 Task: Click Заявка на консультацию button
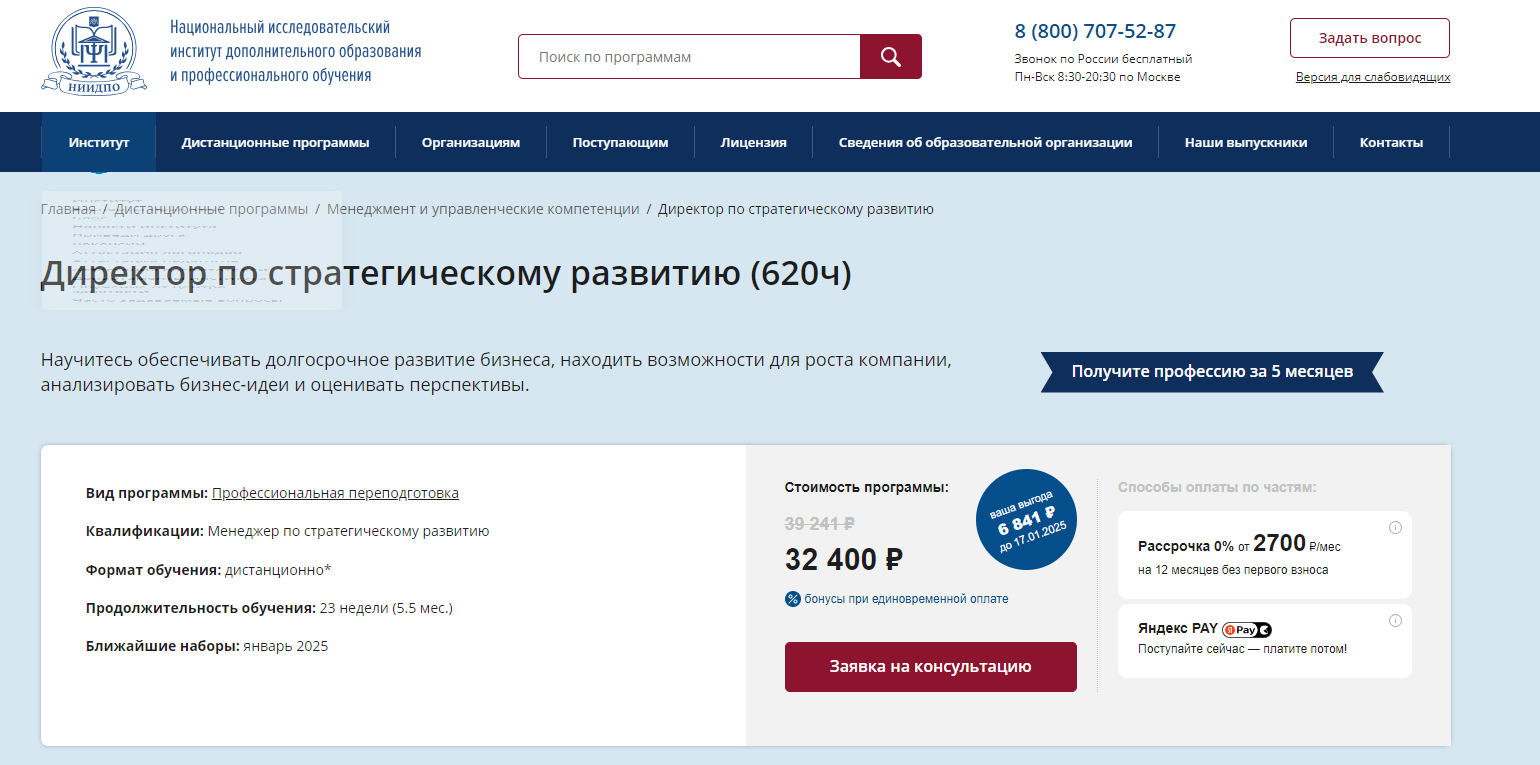pyautogui.click(x=930, y=667)
